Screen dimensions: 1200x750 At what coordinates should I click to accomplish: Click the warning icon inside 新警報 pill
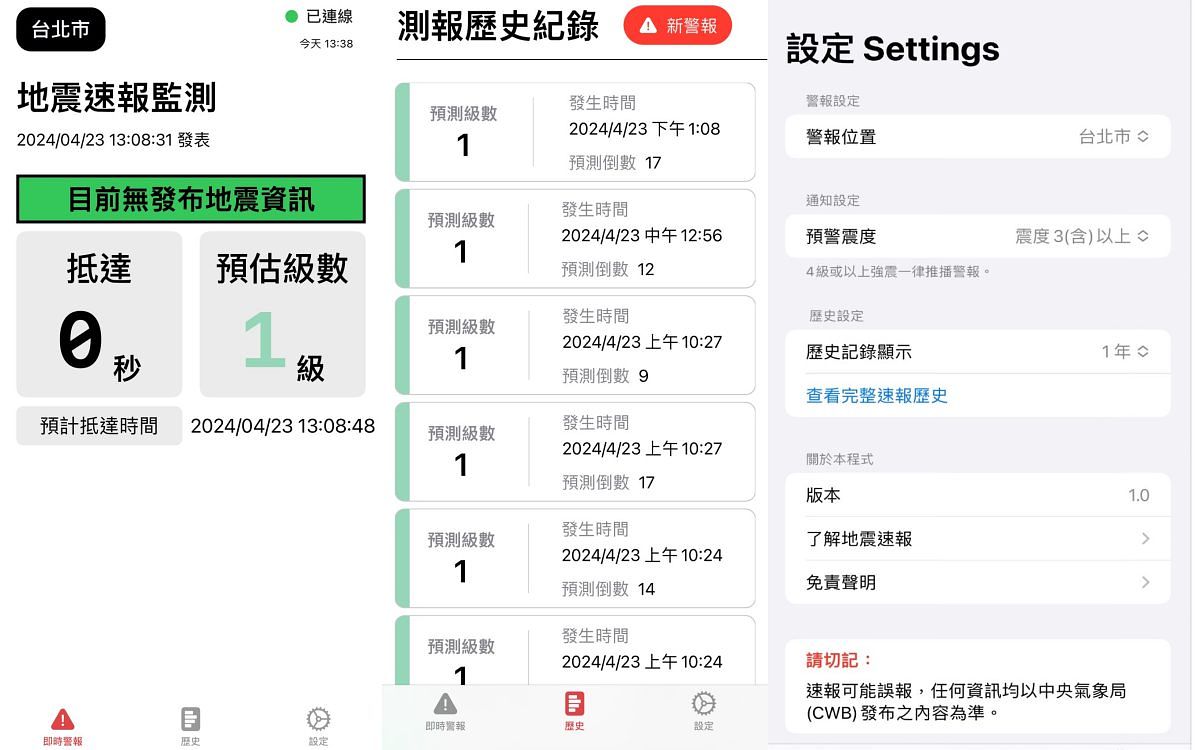click(648, 26)
